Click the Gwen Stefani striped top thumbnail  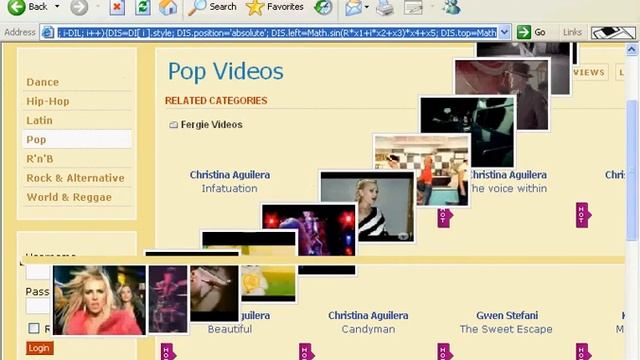pyautogui.click(x=367, y=207)
